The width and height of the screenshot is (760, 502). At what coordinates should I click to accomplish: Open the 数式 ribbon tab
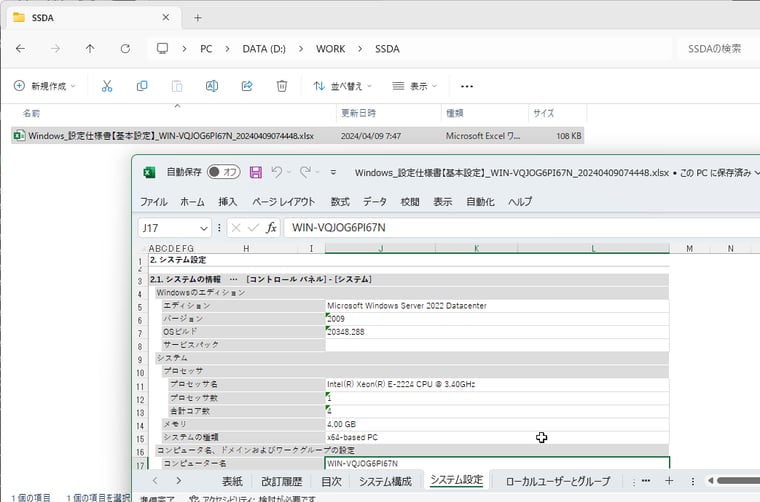(x=340, y=202)
